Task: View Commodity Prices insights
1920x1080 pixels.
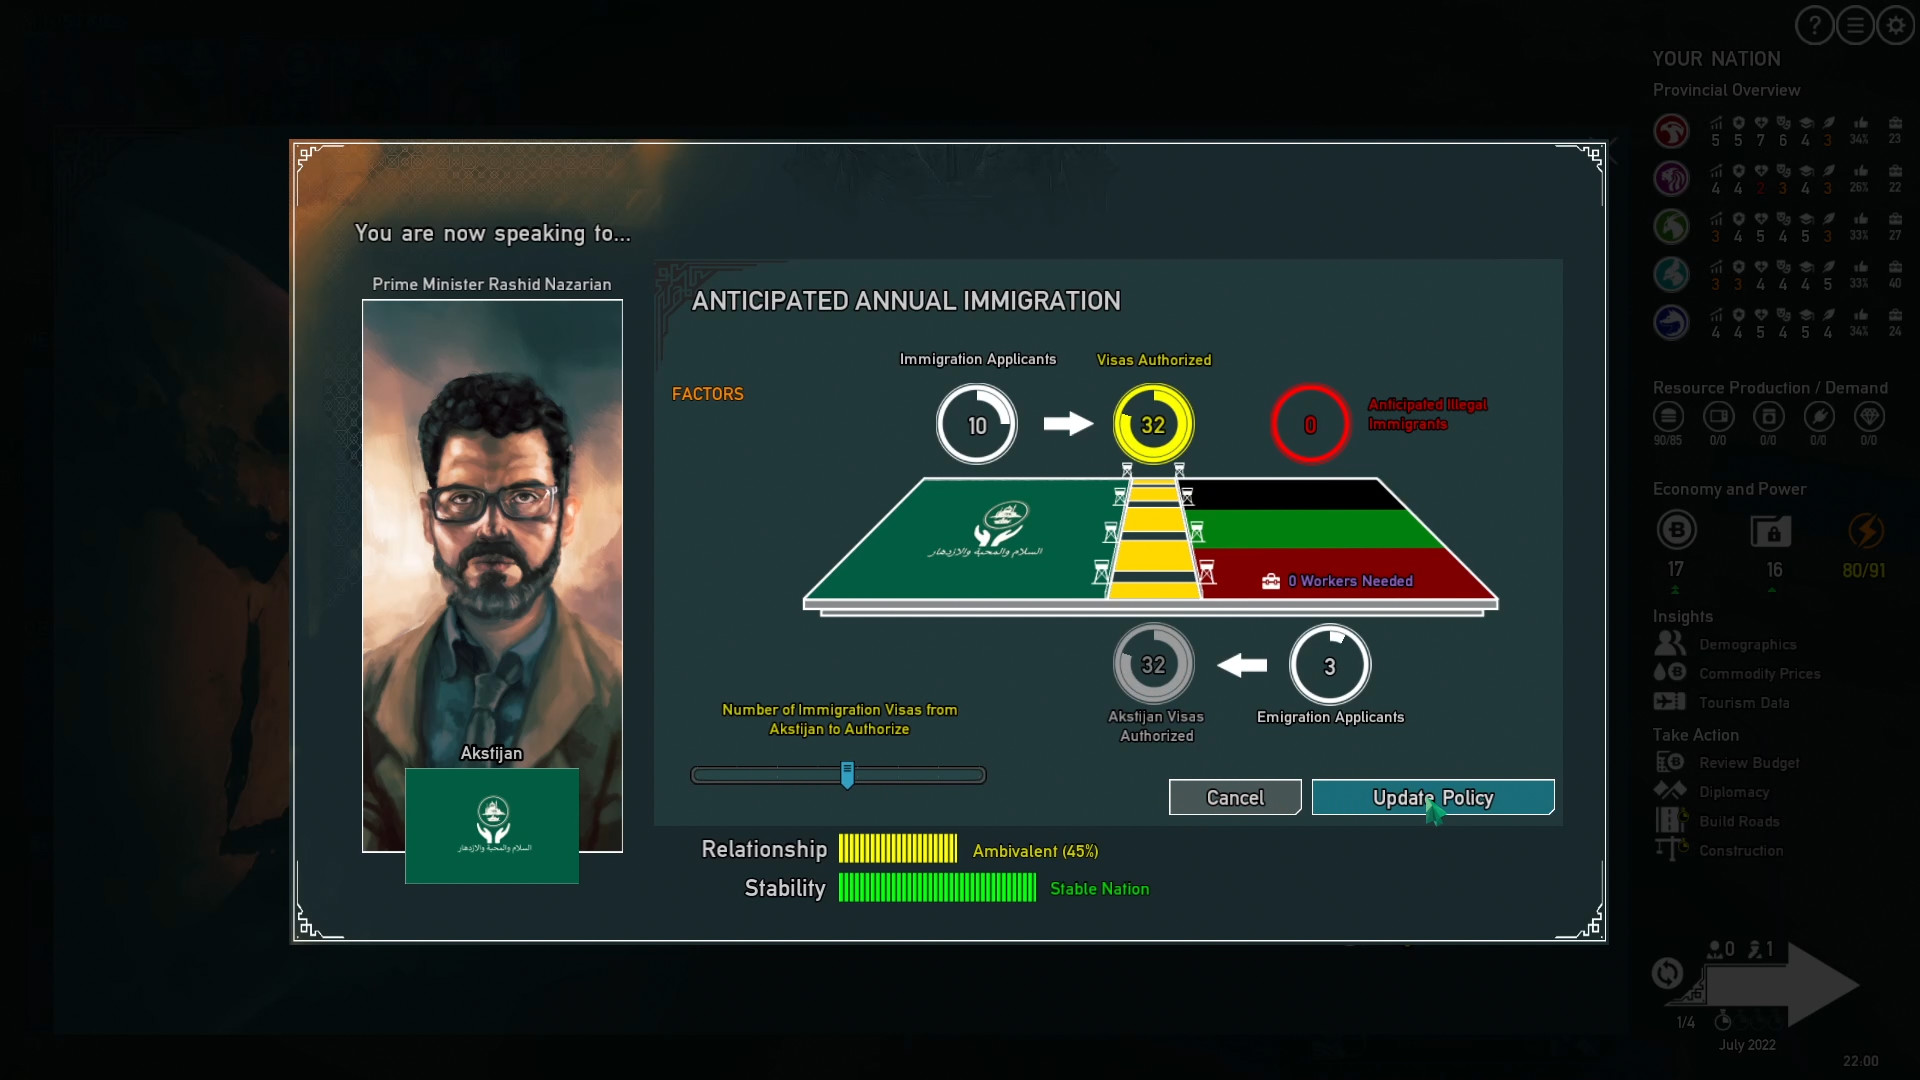Action: [x=1760, y=673]
